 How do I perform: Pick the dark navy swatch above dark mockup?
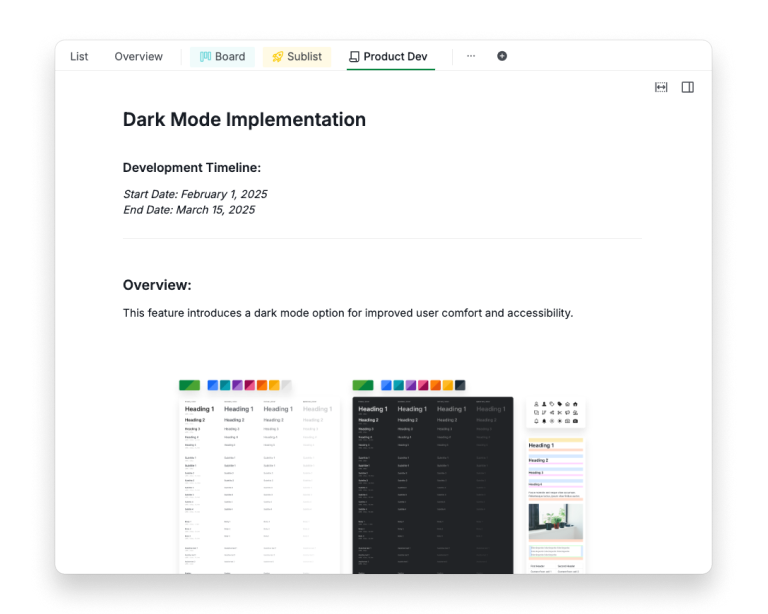(460, 385)
